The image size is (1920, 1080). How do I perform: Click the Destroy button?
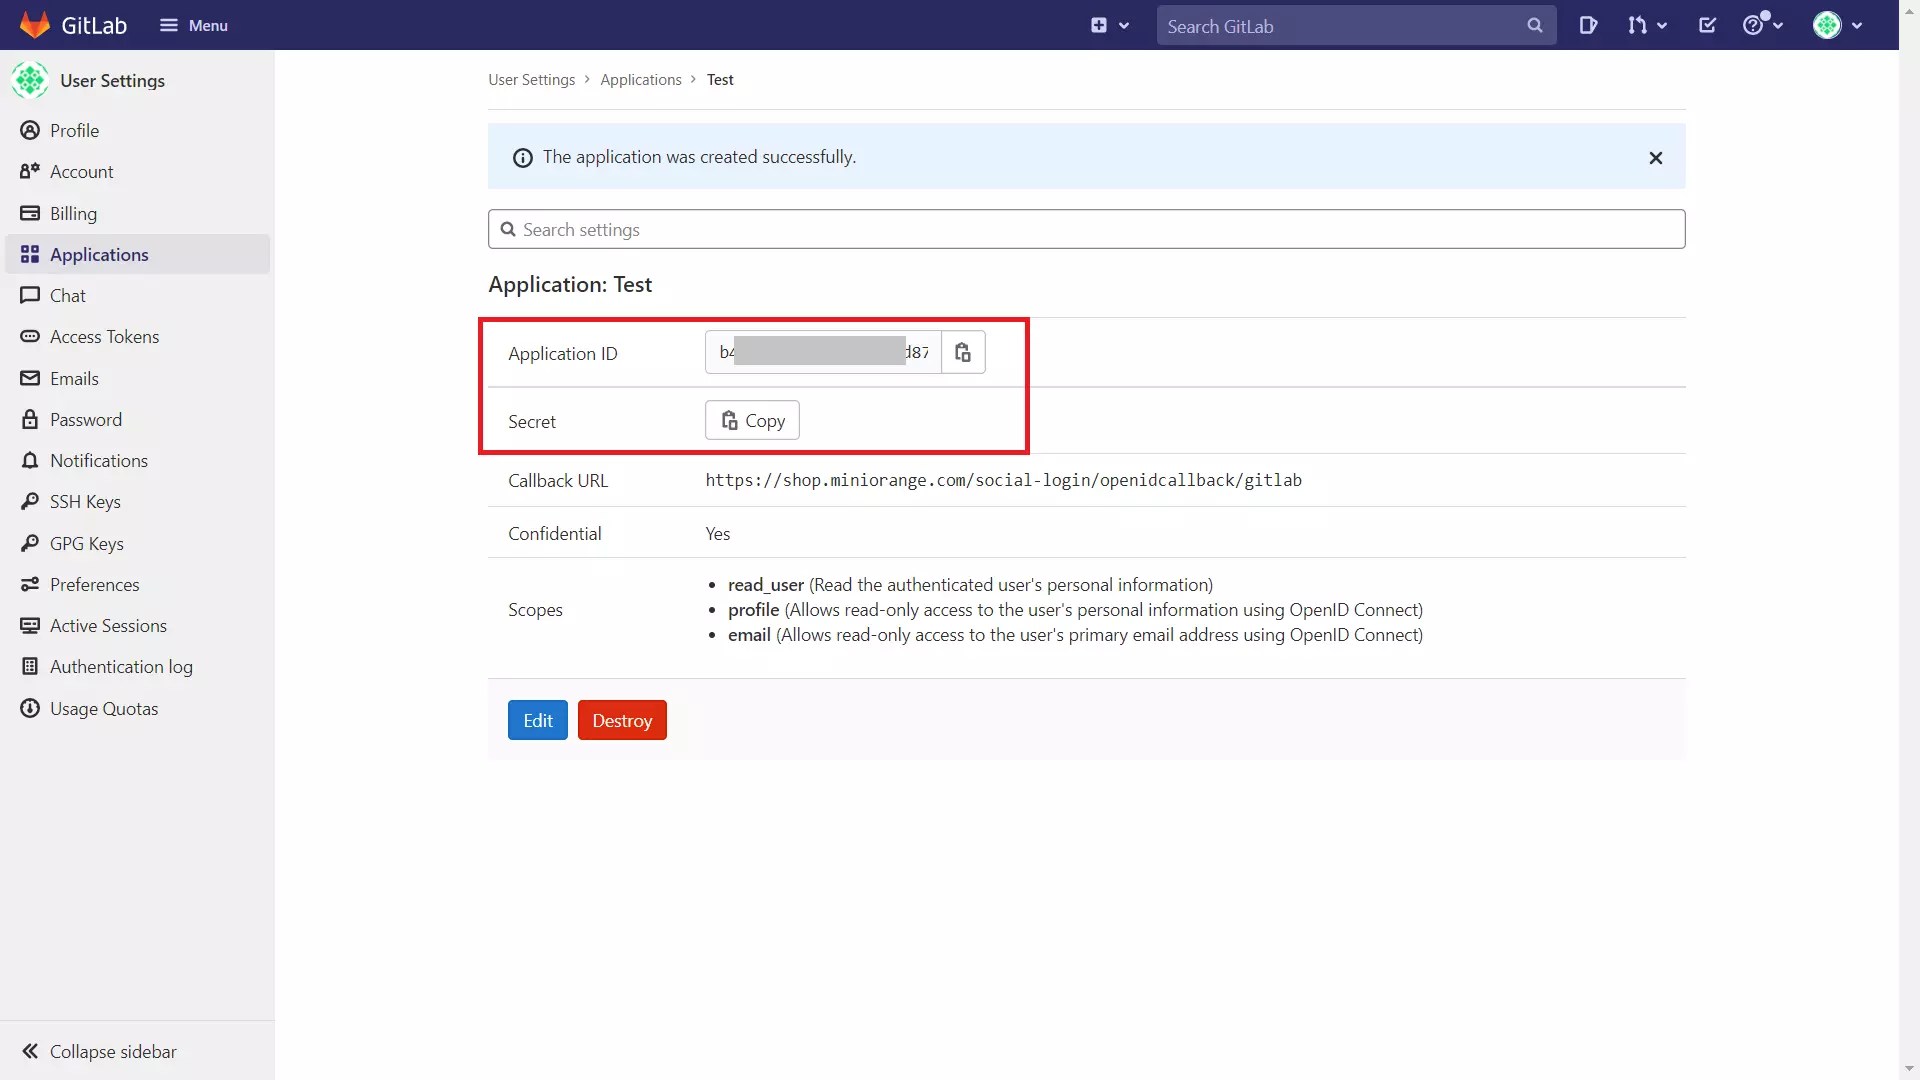click(622, 719)
